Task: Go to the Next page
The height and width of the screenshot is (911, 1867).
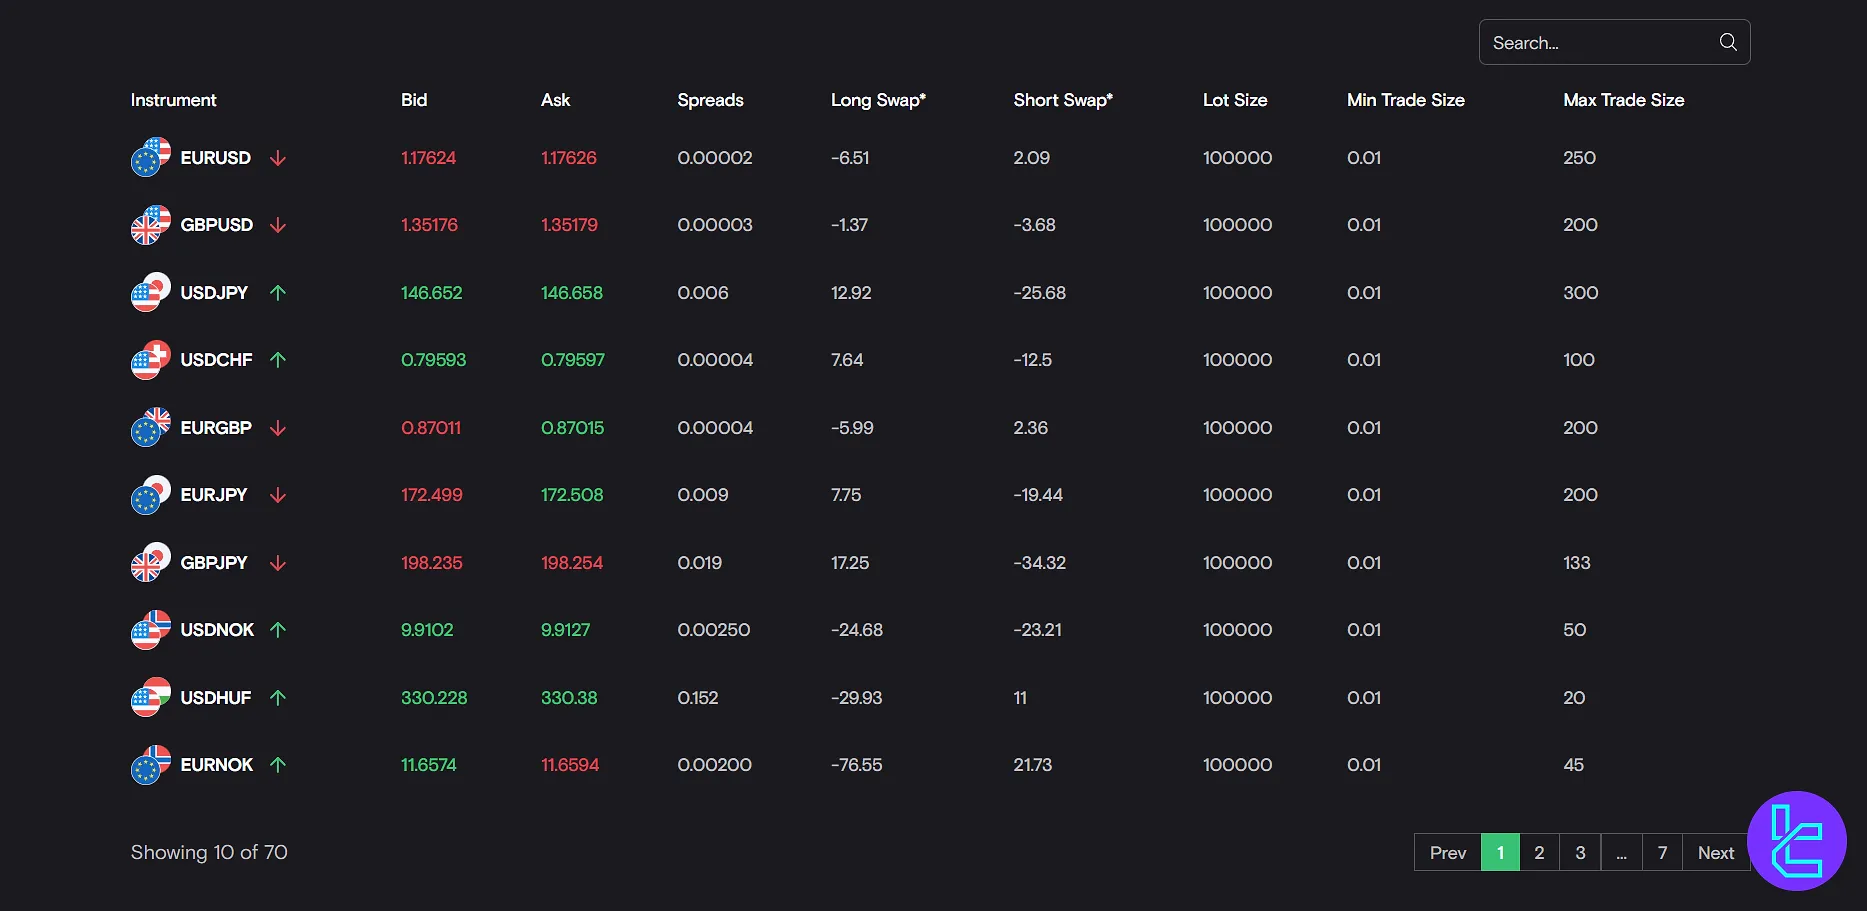Action: 1715,853
